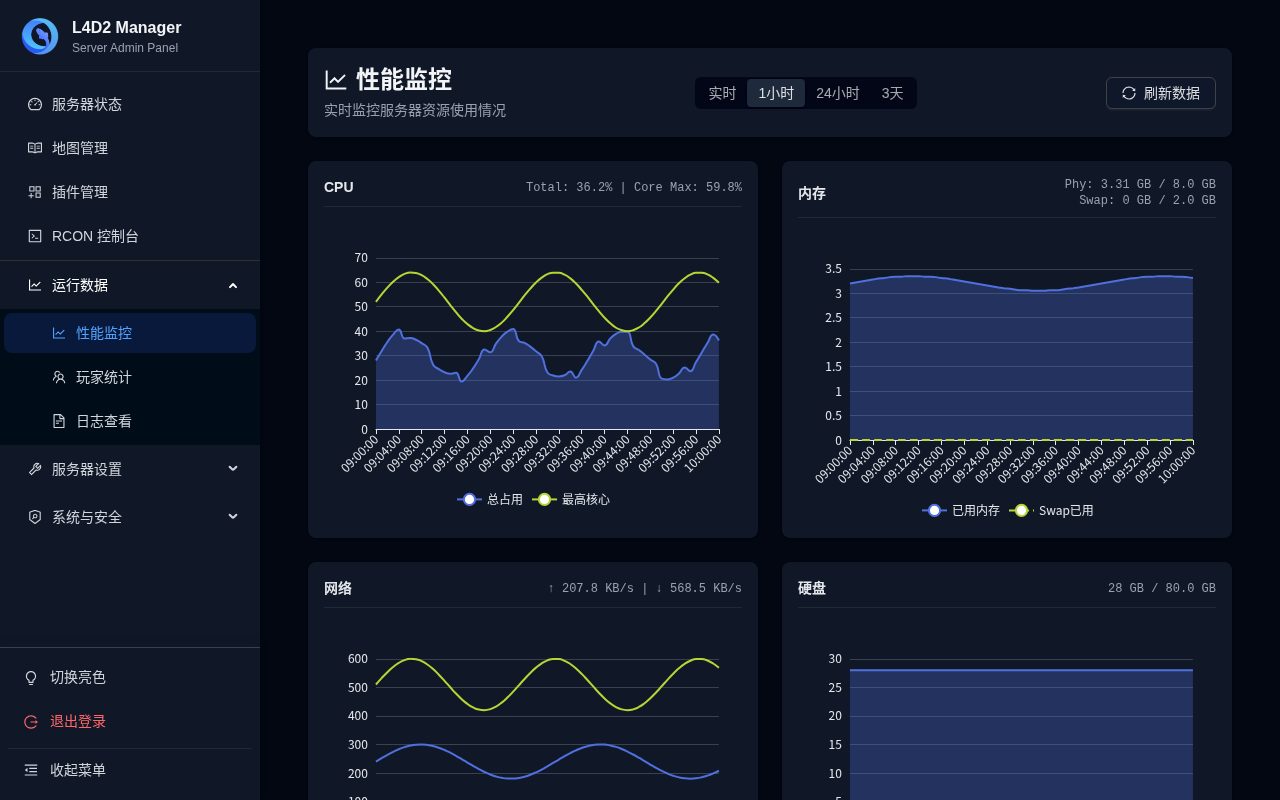Screen dimensions: 1280x800
Task: Click the wrench icon beside 服务器设置
Action: 35,469
